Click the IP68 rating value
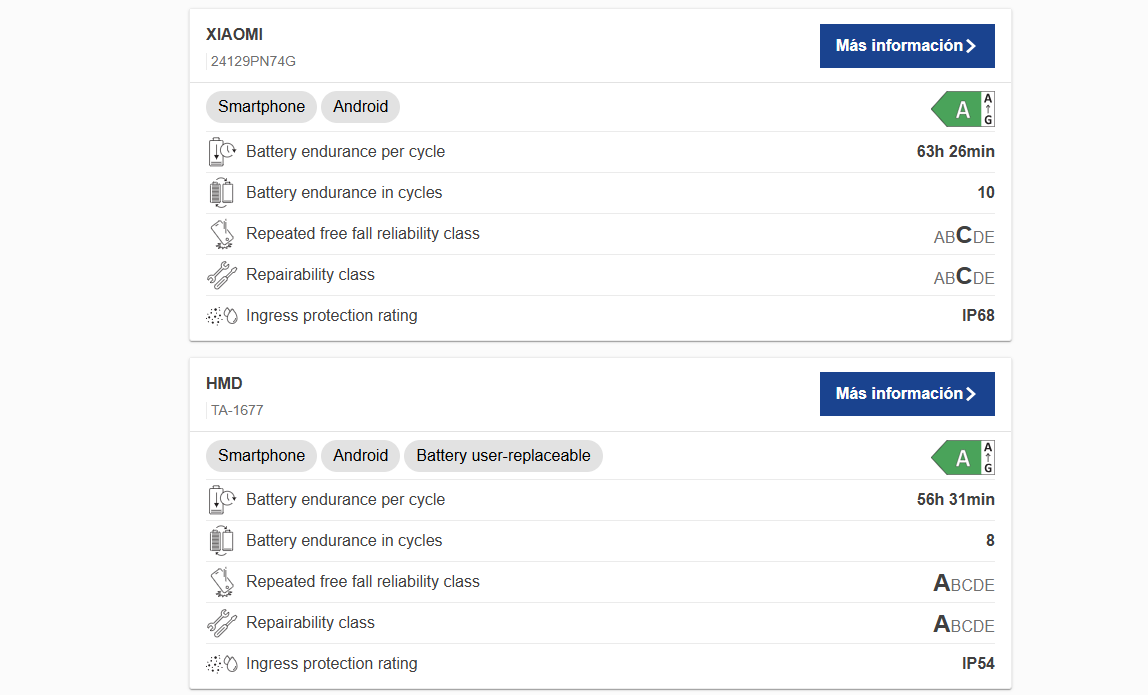 (978, 316)
